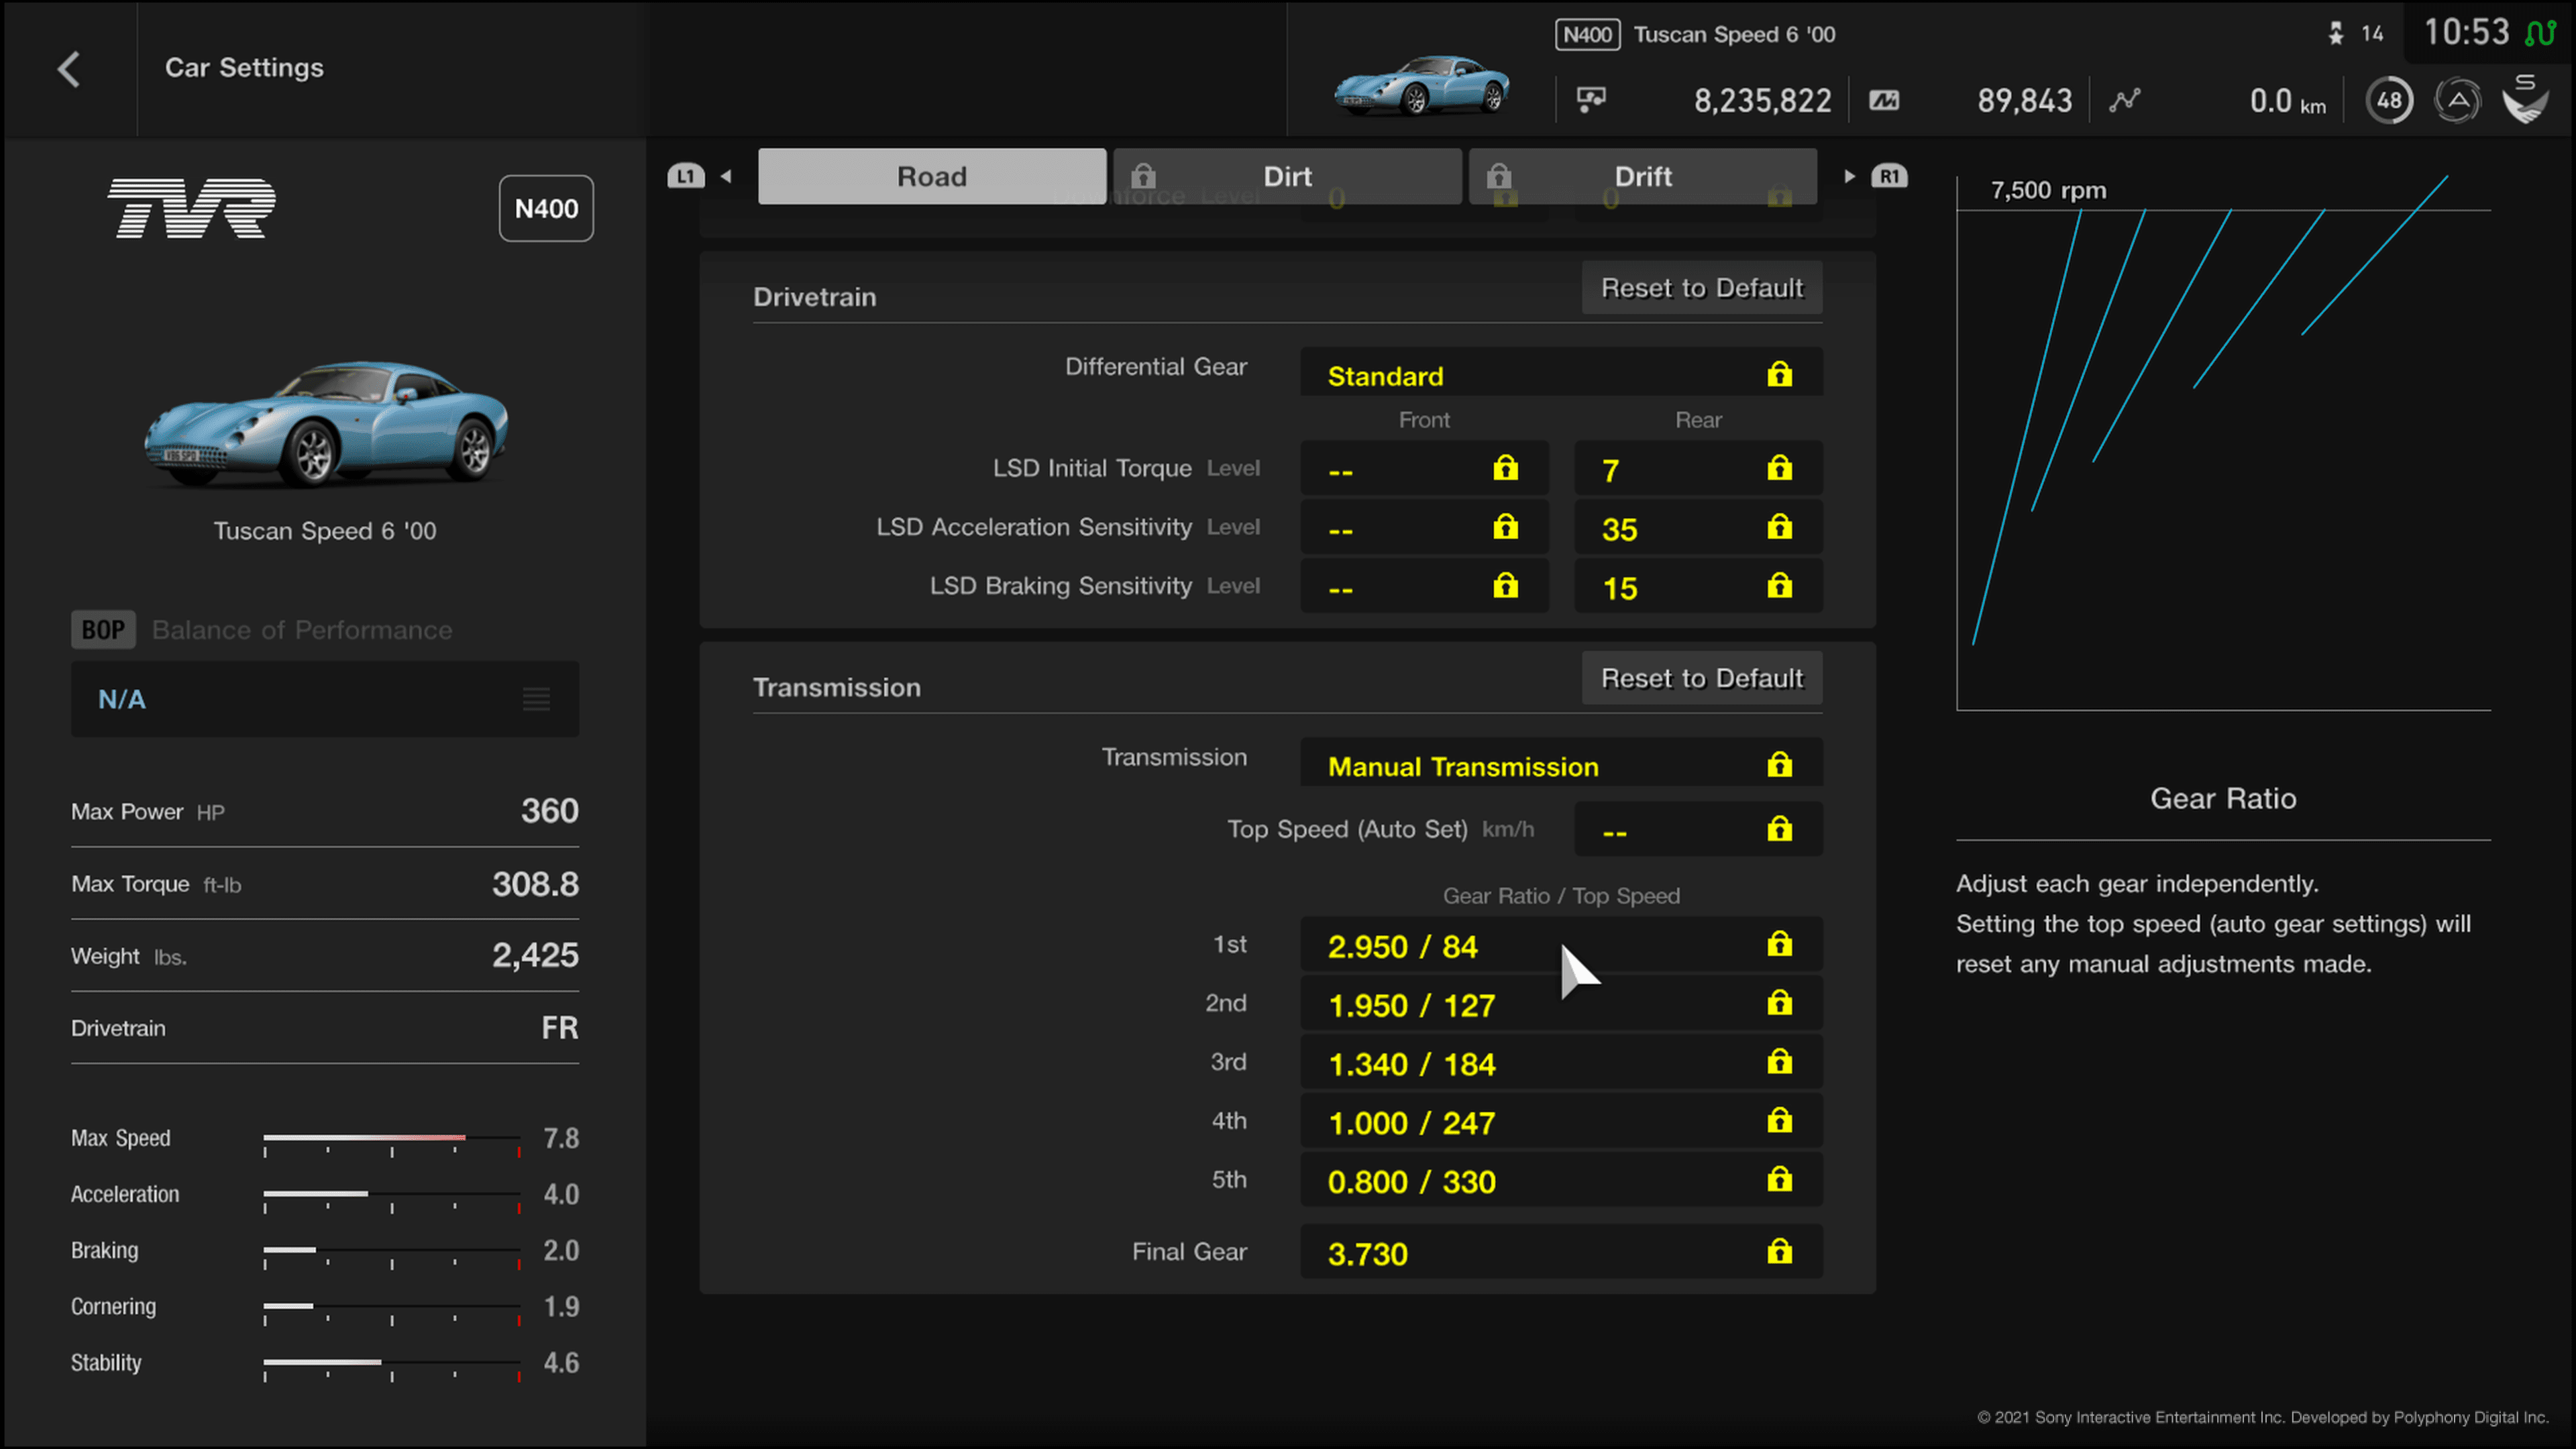Open Top Speed Auto Set value field
The height and width of the screenshot is (1449, 2576).
point(1698,829)
